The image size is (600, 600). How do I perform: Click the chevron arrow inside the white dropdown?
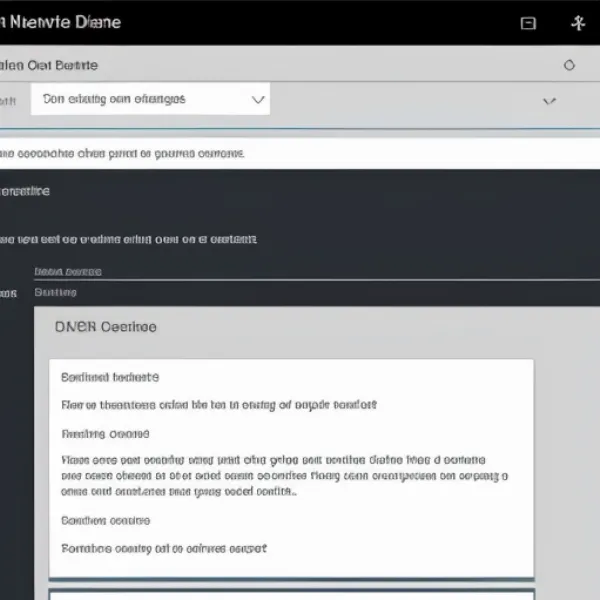click(x=258, y=99)
